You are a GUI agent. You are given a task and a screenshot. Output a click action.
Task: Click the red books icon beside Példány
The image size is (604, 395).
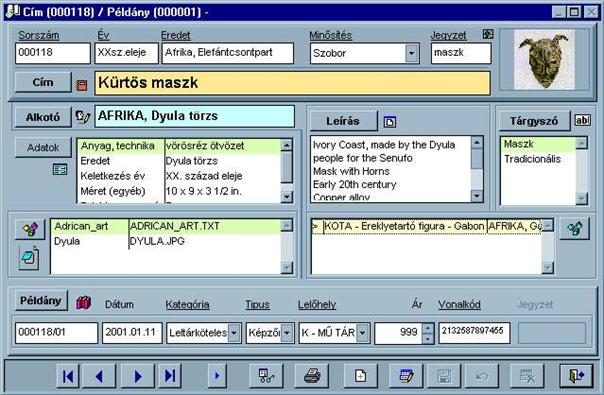click(x=84, y=303)
